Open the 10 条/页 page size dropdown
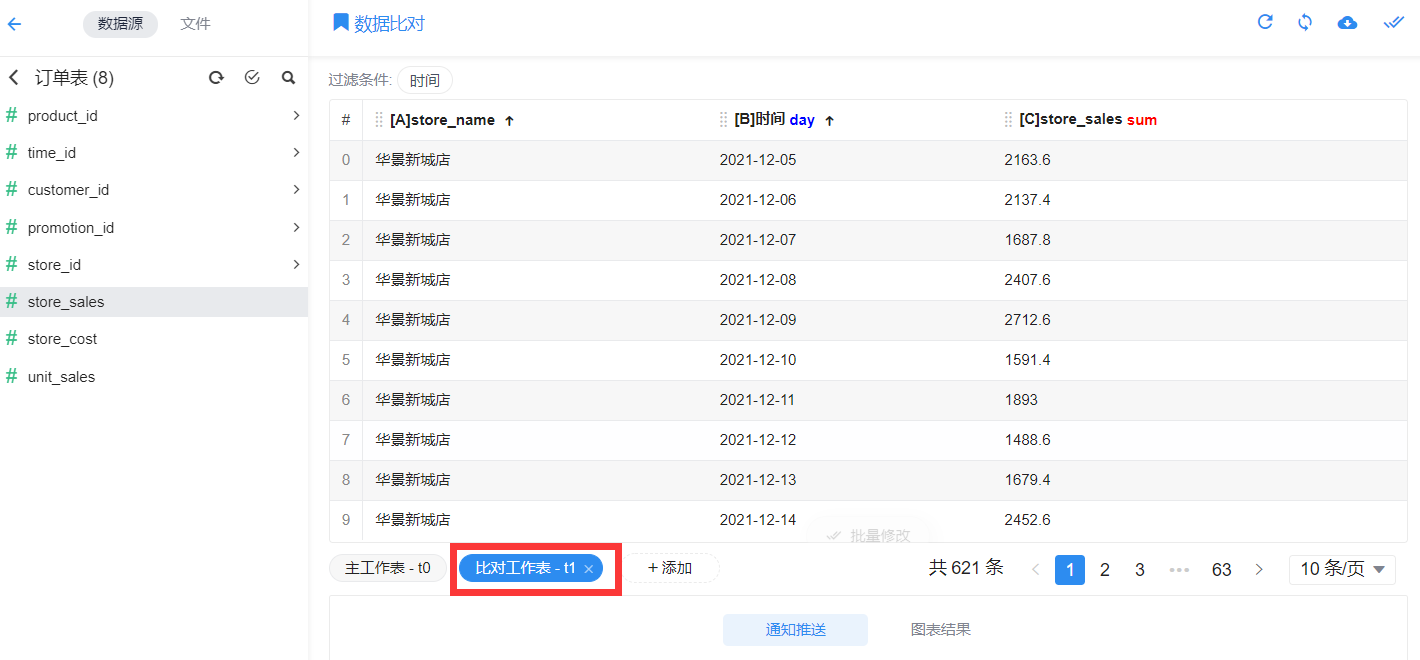This screenshot has width=1420, height=660. [1342, 569]
